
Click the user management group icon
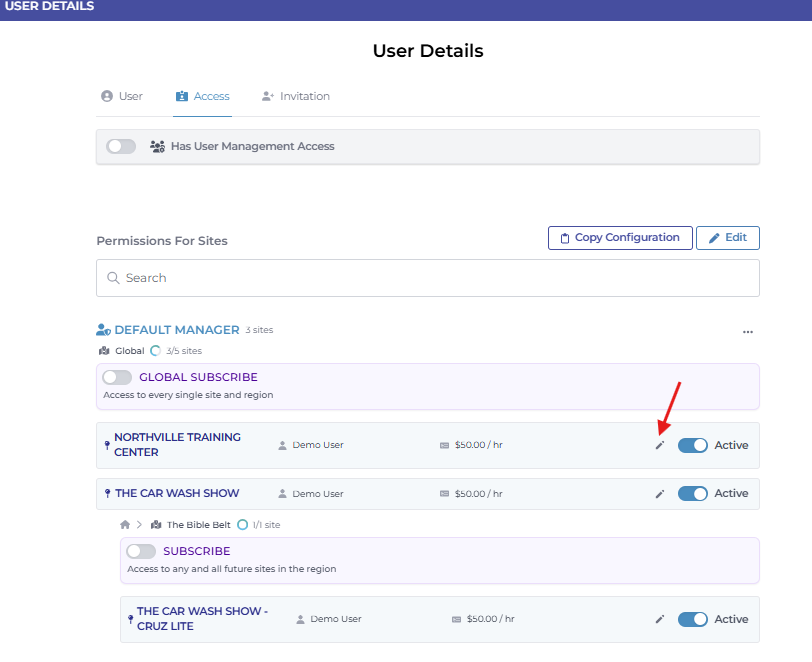[x=157, y=146]
